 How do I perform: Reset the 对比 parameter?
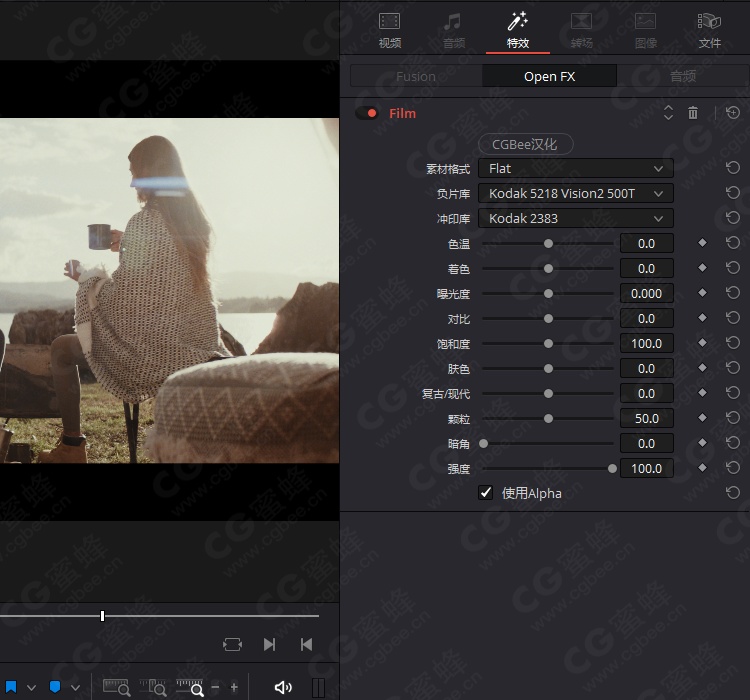tap(733, 318)
